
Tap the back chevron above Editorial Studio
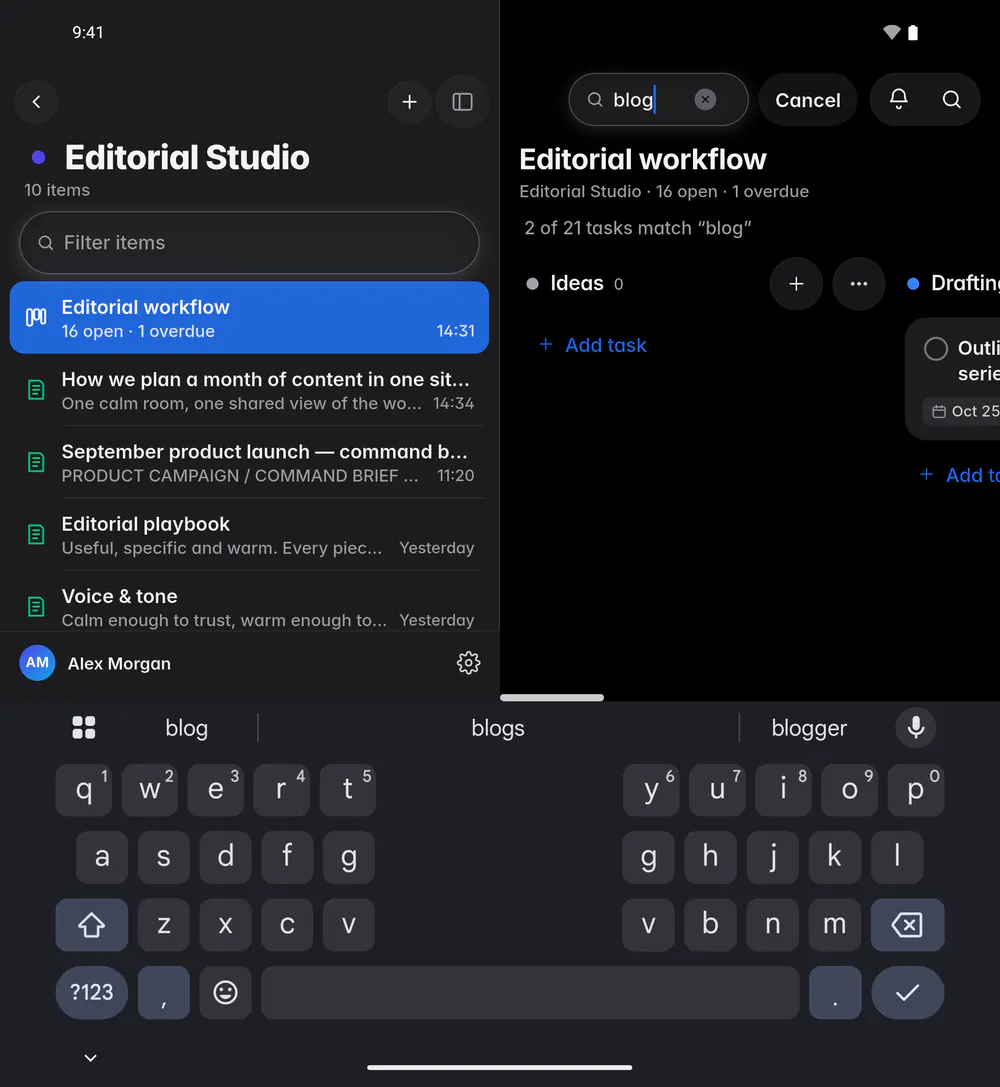click(36, 102)
